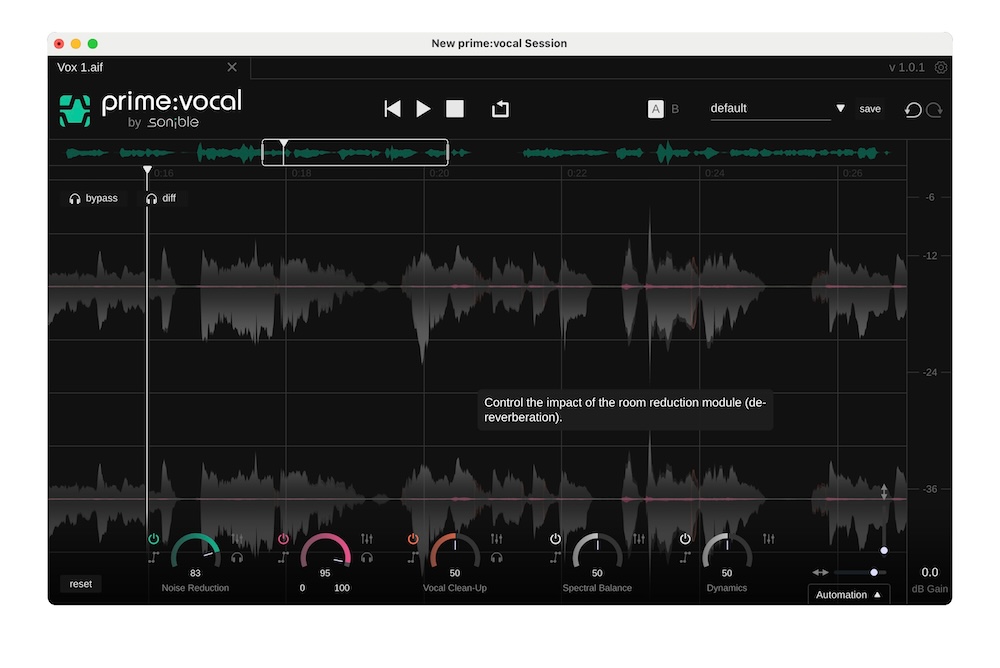
Task: Click the reset button
Action: pyautogui.click(x=80, y=583)
